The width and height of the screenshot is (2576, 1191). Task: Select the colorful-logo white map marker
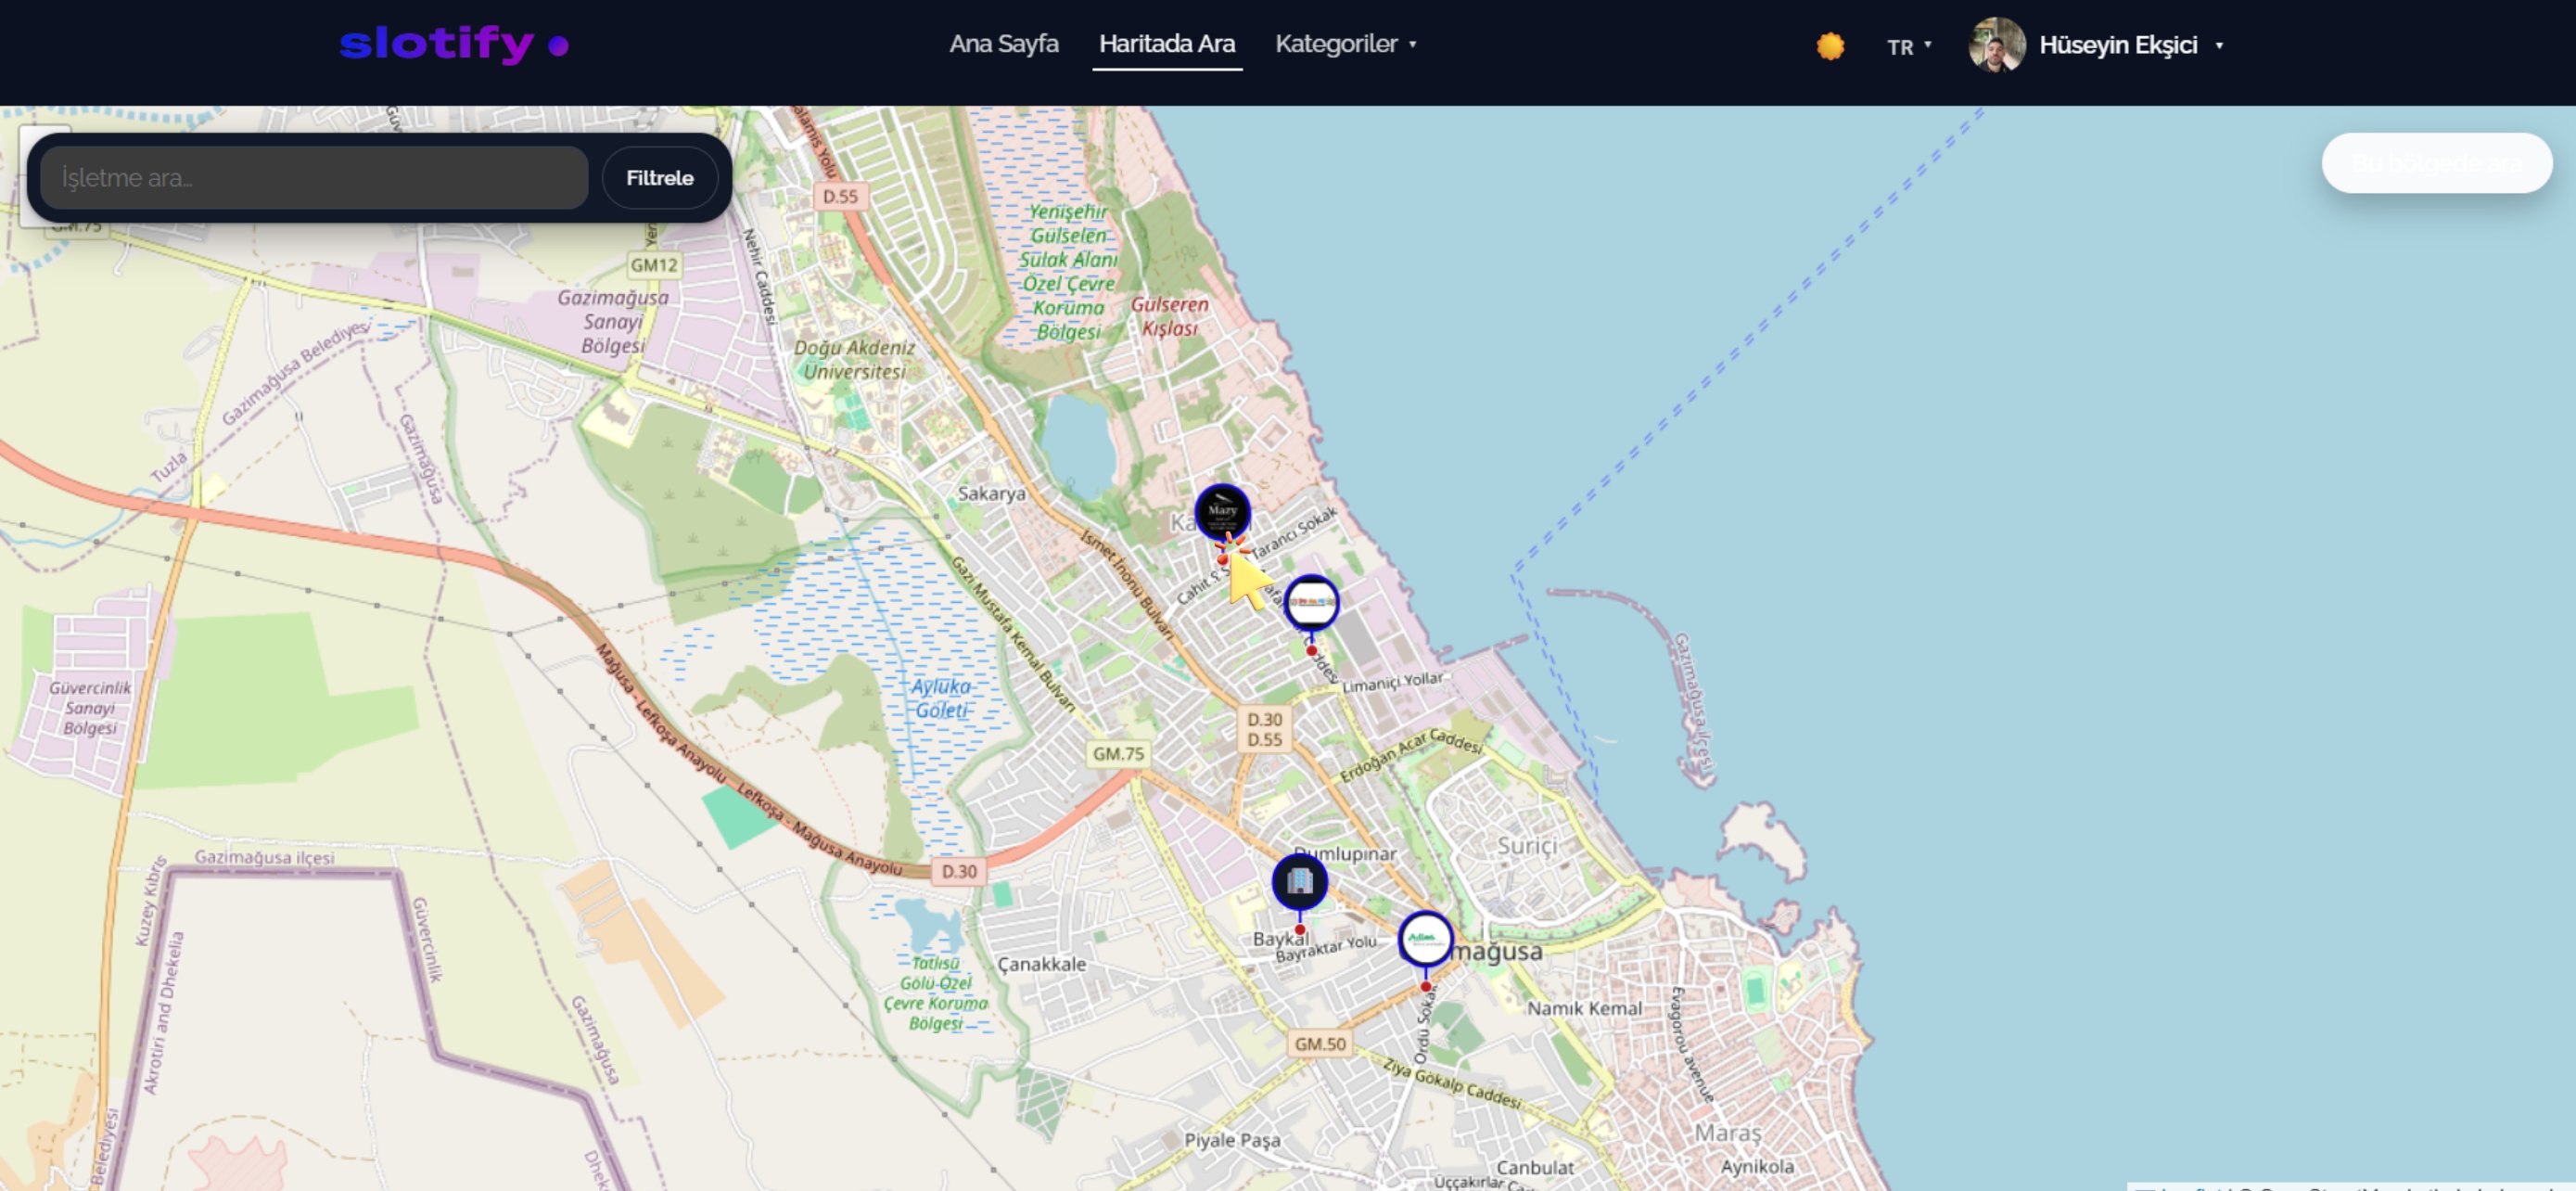(1311, 602)
